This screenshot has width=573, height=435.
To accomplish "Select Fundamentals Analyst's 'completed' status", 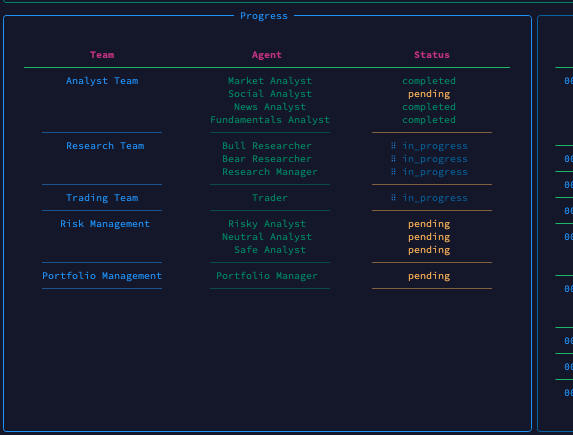I will click(429, 120).
